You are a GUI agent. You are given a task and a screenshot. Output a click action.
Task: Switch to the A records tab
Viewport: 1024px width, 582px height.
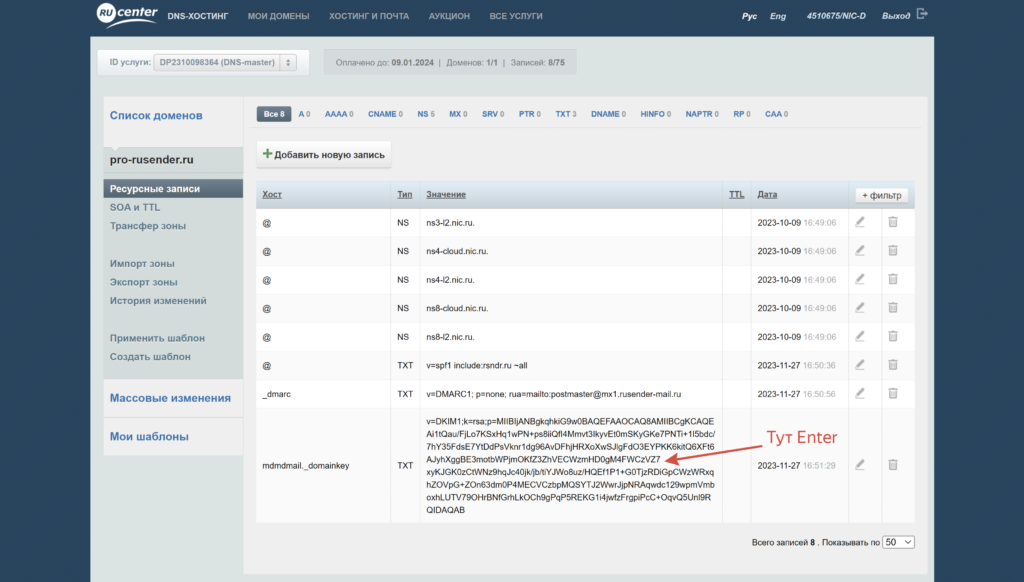tap(304, 114)
